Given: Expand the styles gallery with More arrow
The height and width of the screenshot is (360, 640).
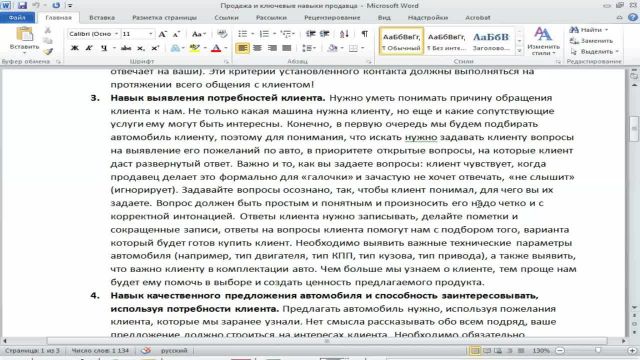Looking at the screenshot, I should pos(519,51).
